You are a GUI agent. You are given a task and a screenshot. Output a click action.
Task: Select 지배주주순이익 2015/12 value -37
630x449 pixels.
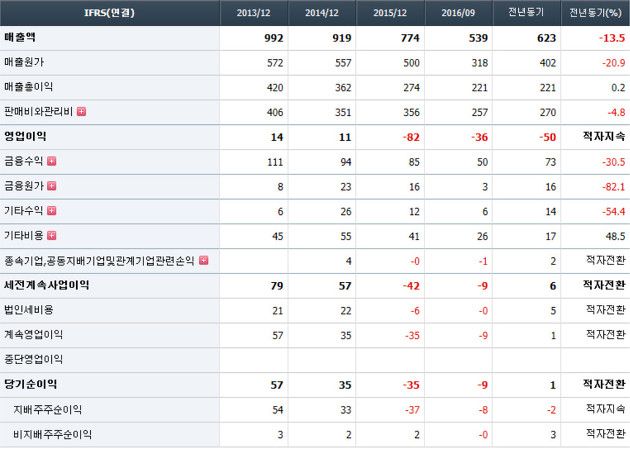pos(412,410)
